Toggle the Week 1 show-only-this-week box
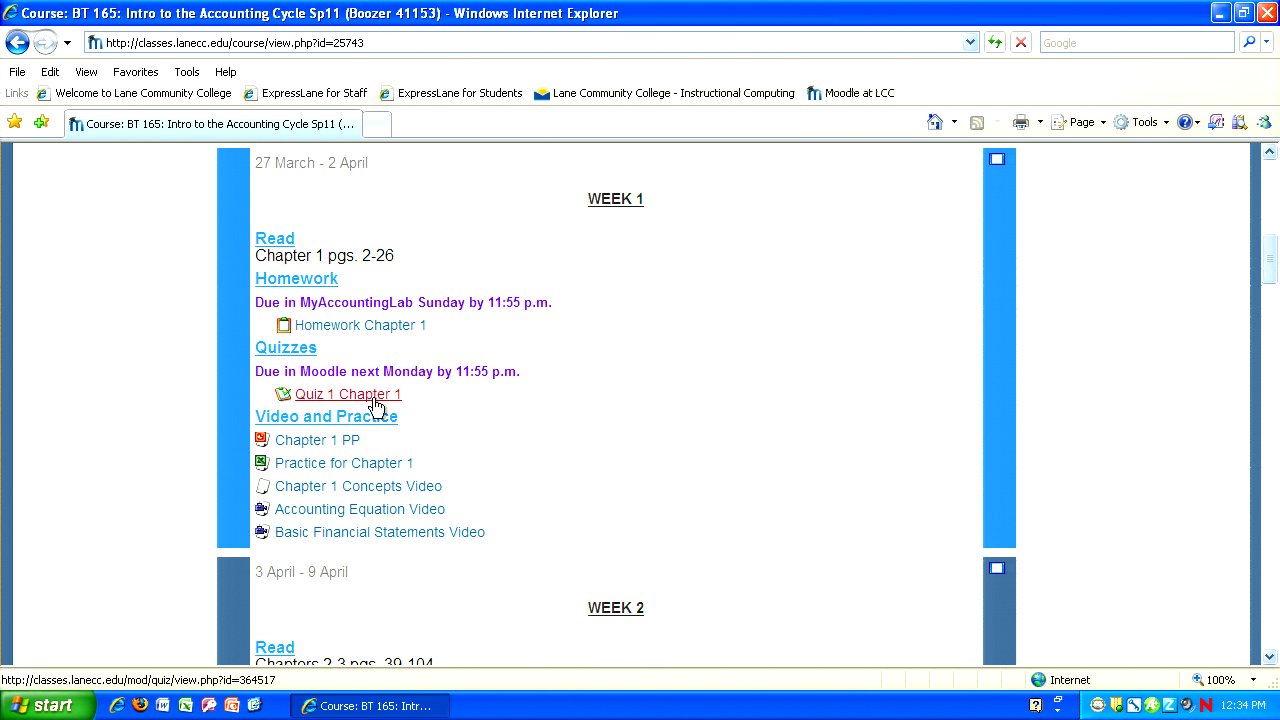 [997, 159]
